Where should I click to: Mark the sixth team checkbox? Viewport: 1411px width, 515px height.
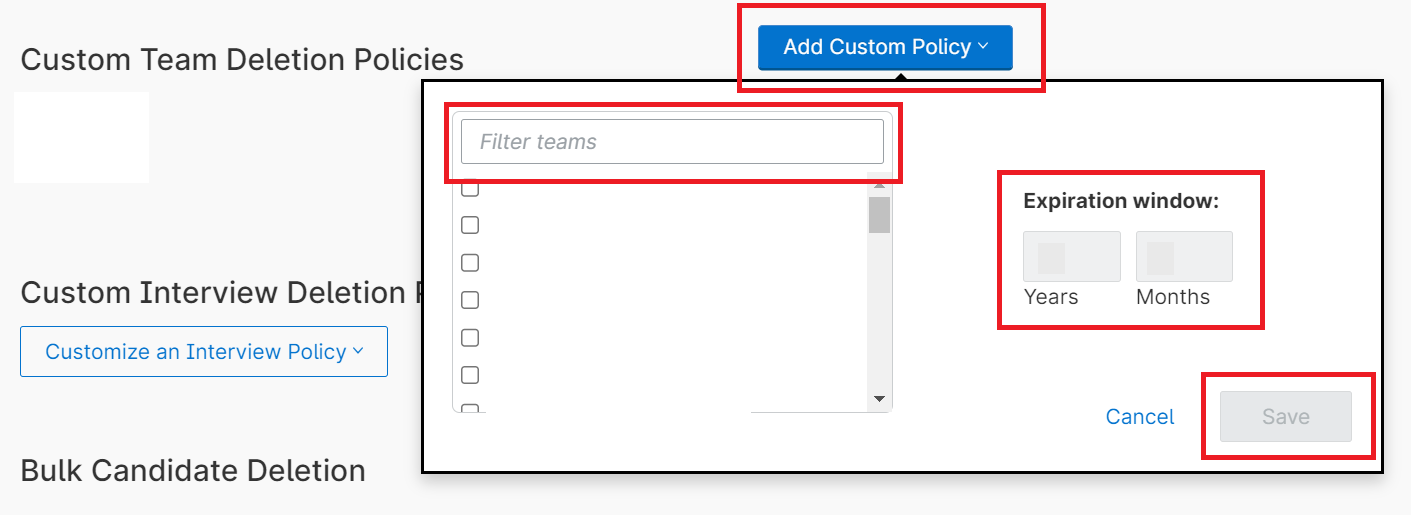(x=470, y=375)
